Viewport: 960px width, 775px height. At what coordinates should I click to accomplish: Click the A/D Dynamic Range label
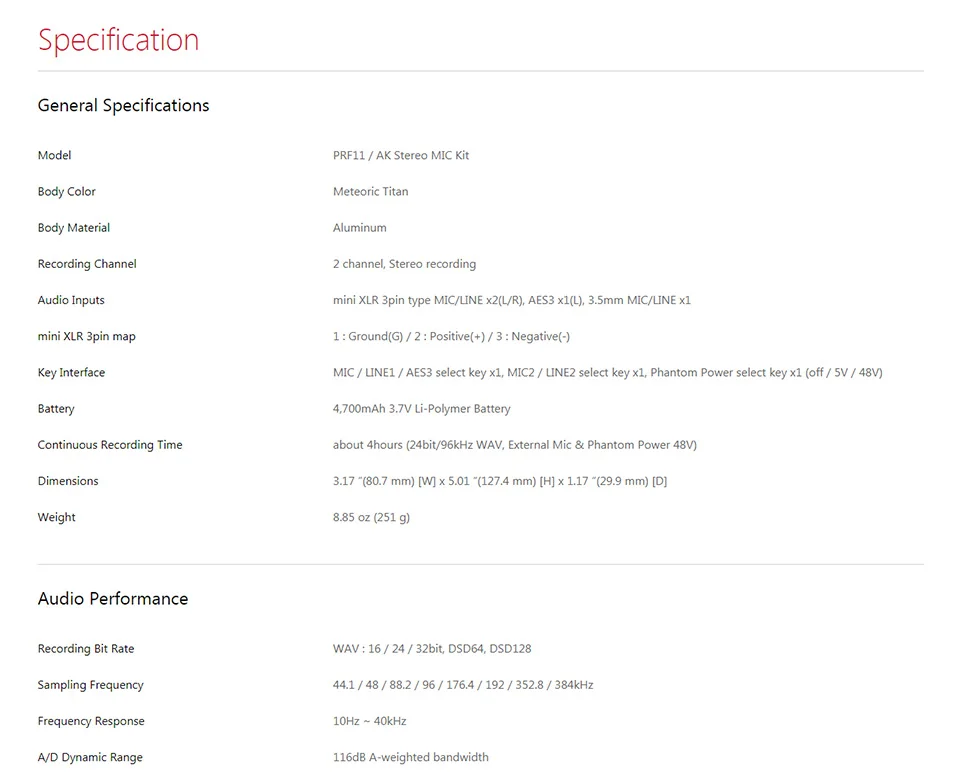[90, 757]
